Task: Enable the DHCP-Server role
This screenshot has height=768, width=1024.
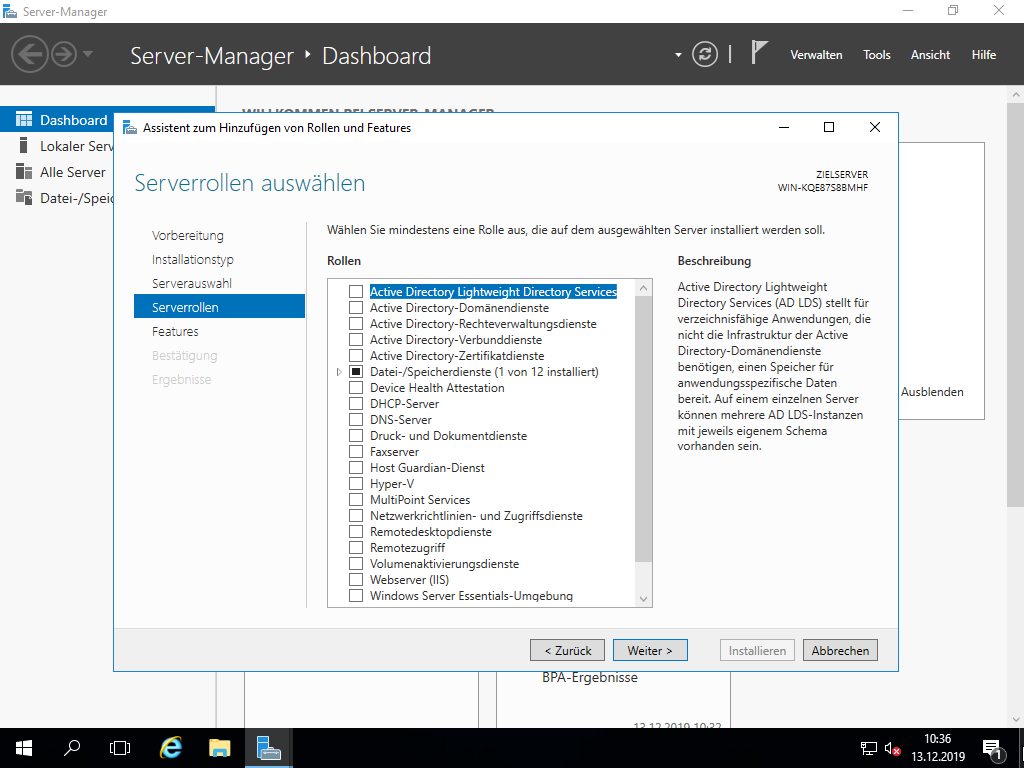Action: (356, 404)
